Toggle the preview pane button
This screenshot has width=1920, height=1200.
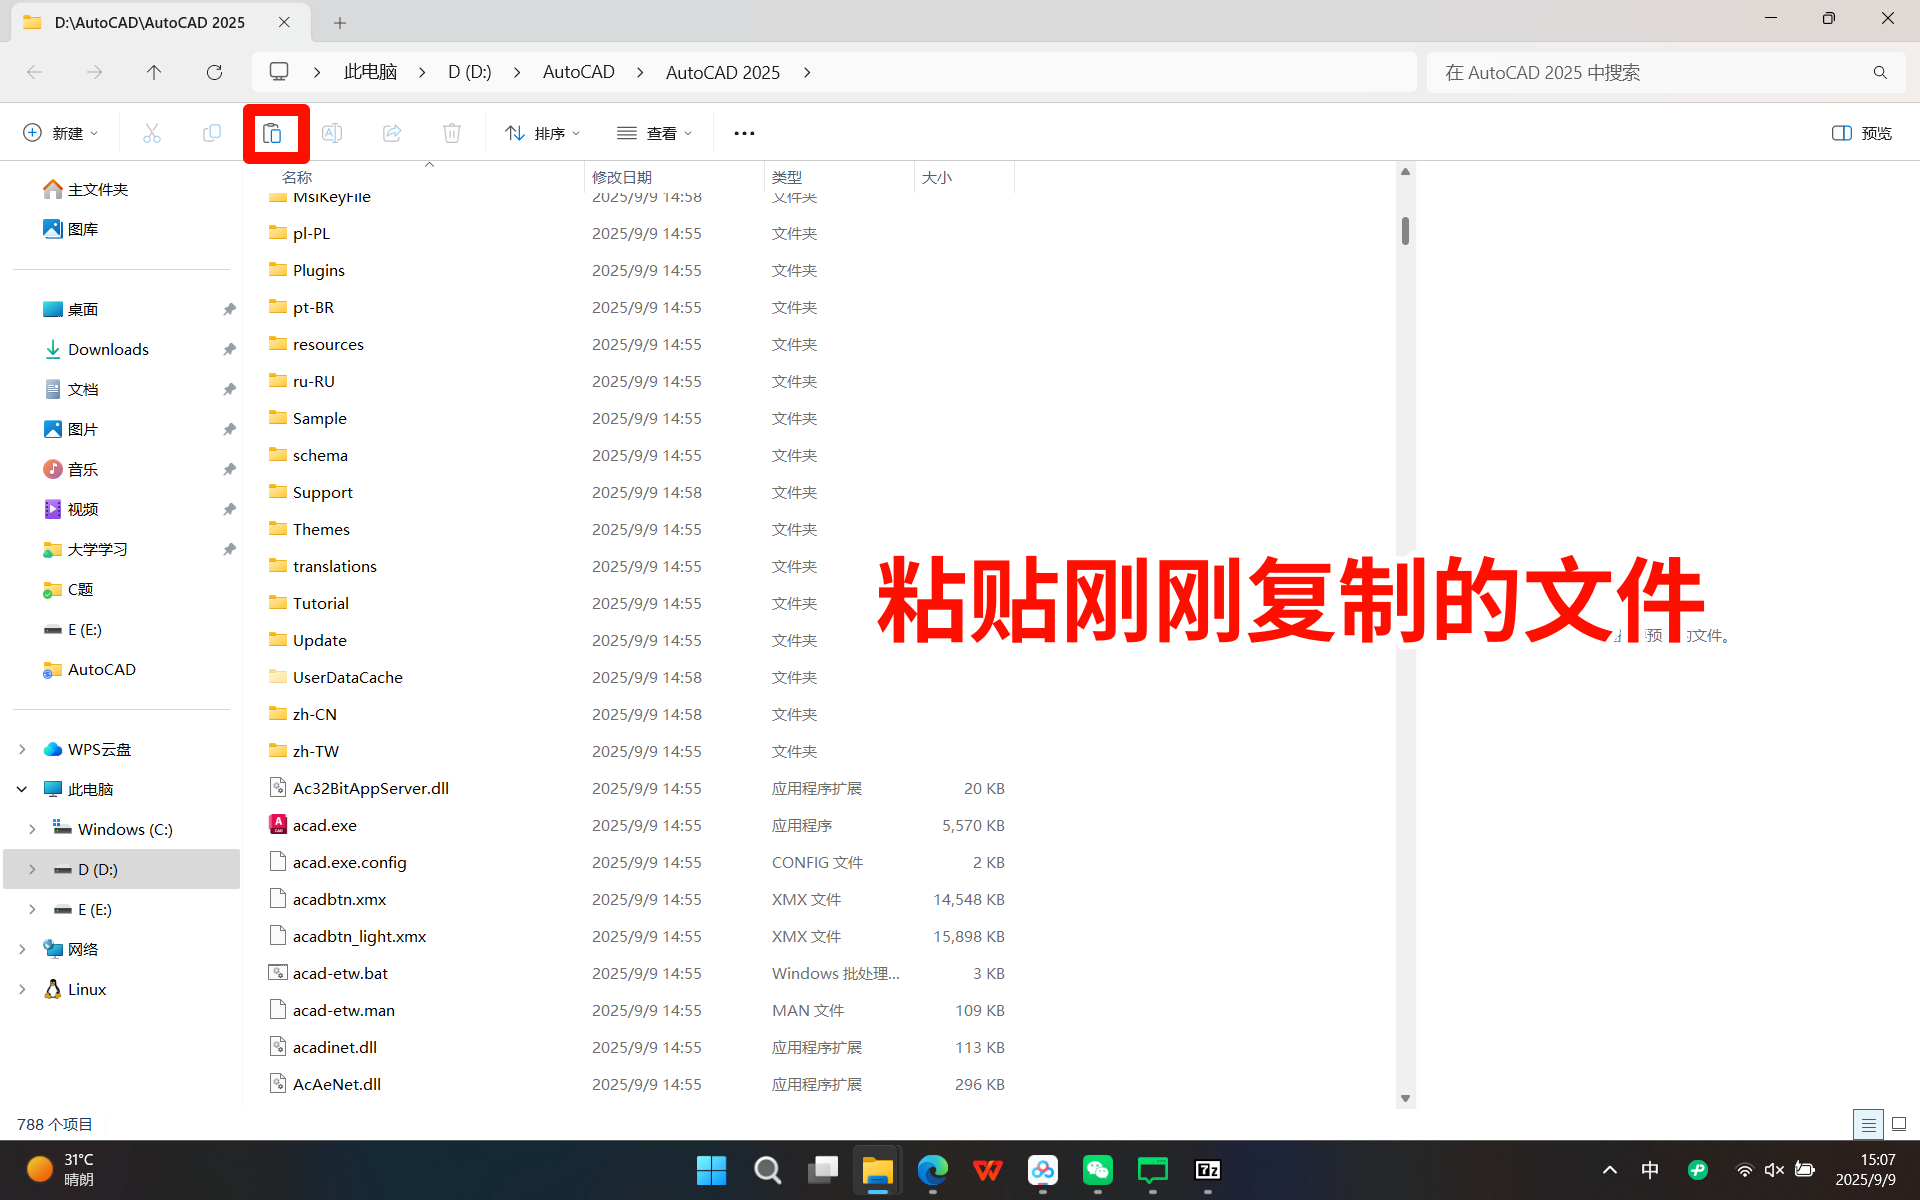1861,133
